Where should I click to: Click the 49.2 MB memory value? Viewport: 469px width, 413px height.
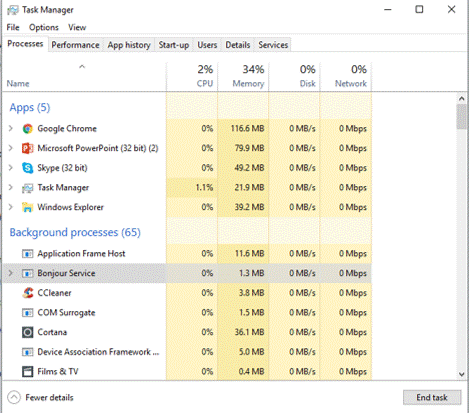click(249, 168)
